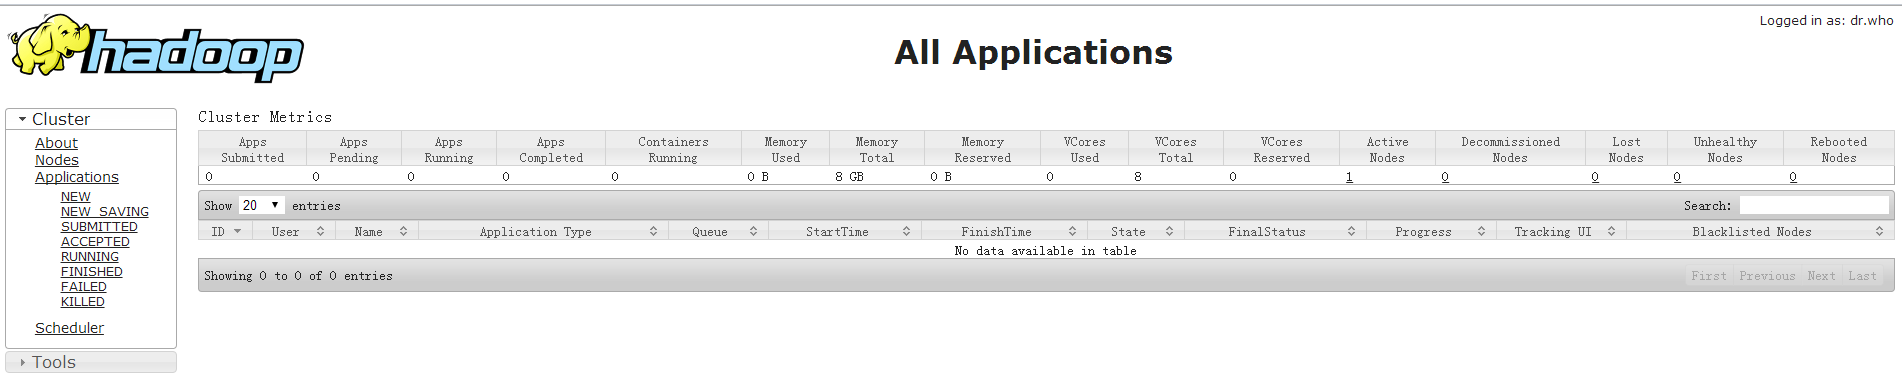Sort table by StartTime column

pyautogui.click(x=844, y=231)
